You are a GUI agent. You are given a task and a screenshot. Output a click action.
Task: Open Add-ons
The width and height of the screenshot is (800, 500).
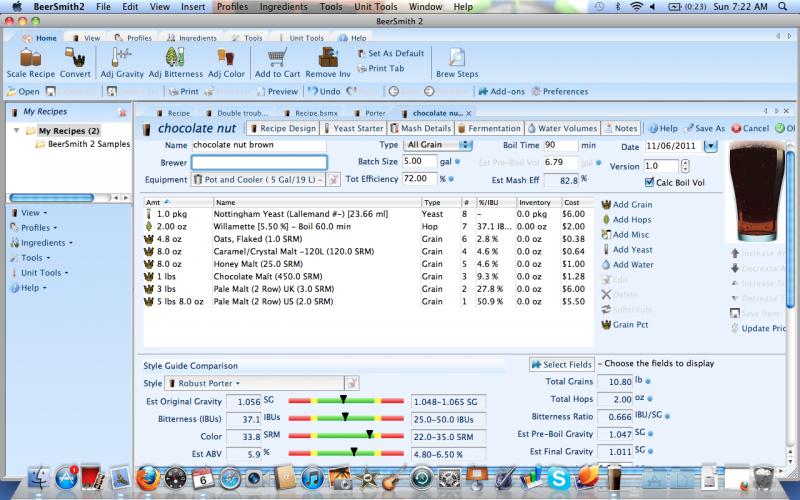point(501,91)
